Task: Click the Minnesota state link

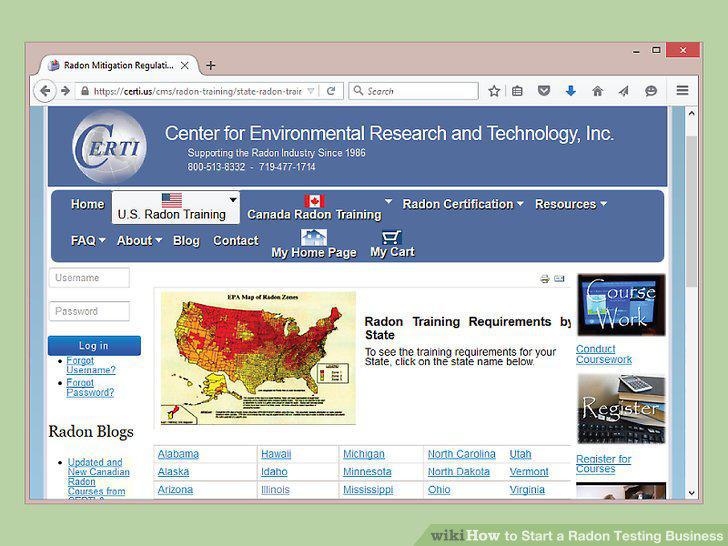Action: [x=367, y=472]
